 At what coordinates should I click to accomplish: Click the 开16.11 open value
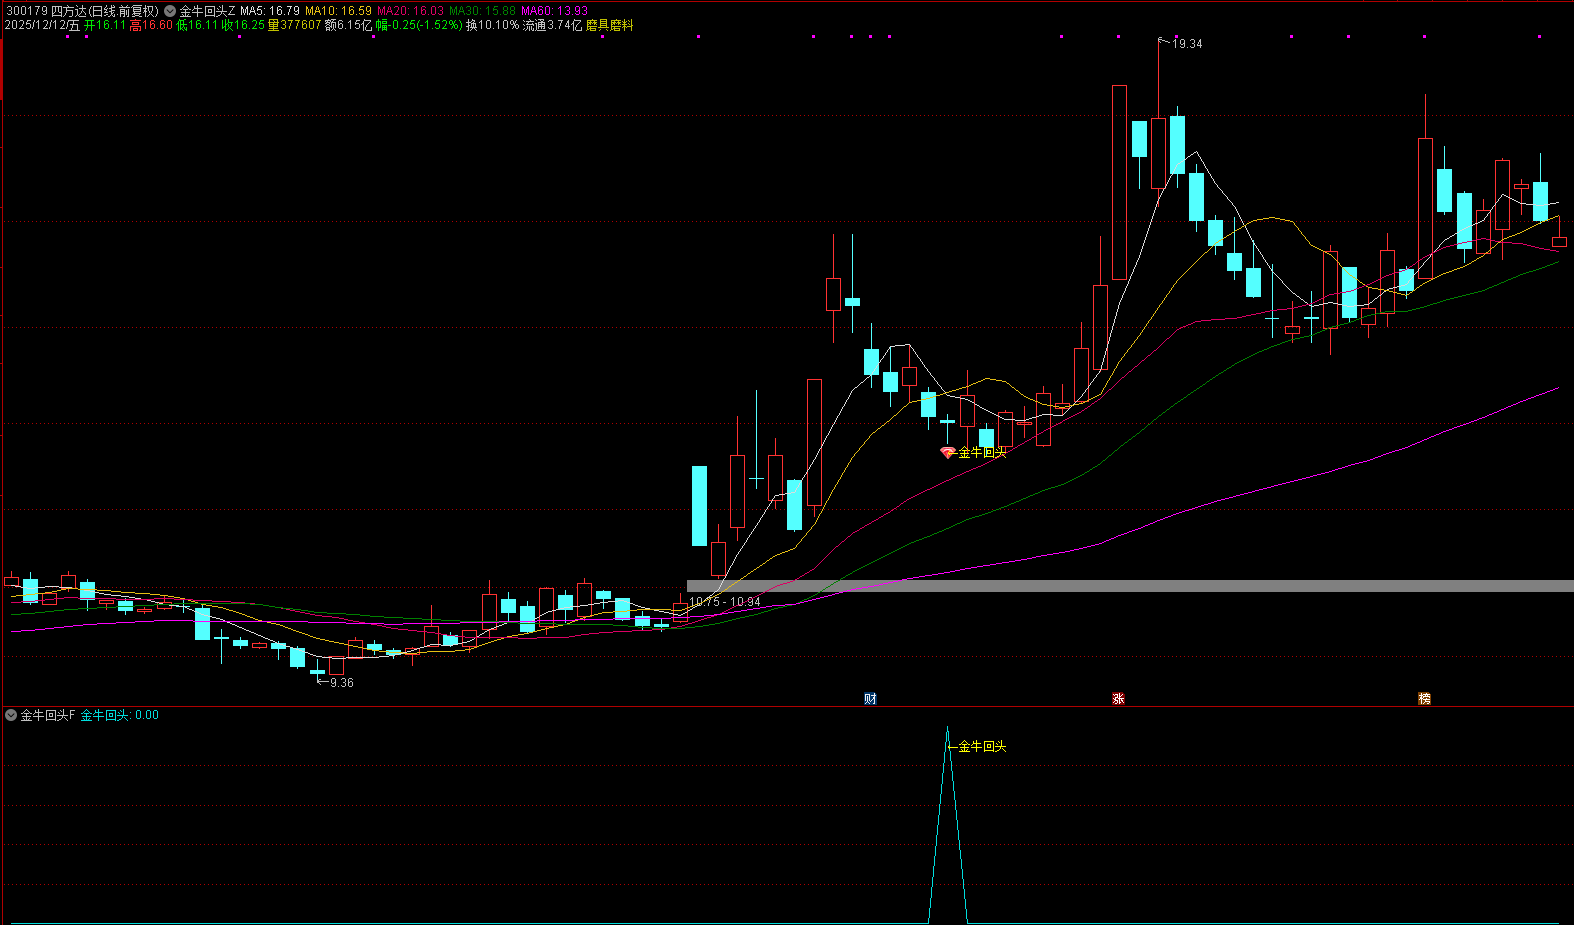[x=105, y=25]
